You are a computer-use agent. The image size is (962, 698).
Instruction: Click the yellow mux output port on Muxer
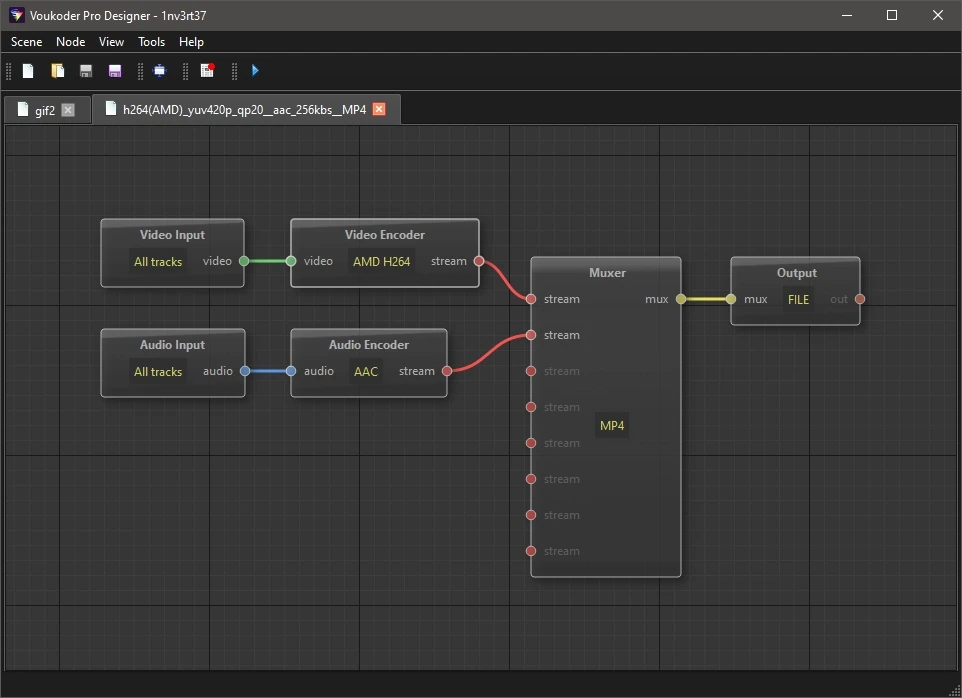[681, 299]
